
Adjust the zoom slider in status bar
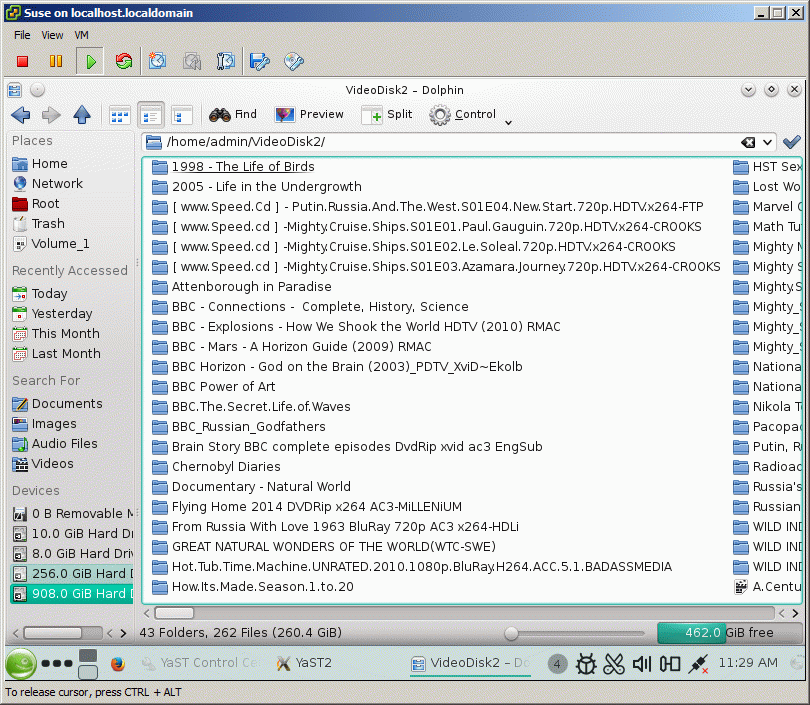(511, 633)
